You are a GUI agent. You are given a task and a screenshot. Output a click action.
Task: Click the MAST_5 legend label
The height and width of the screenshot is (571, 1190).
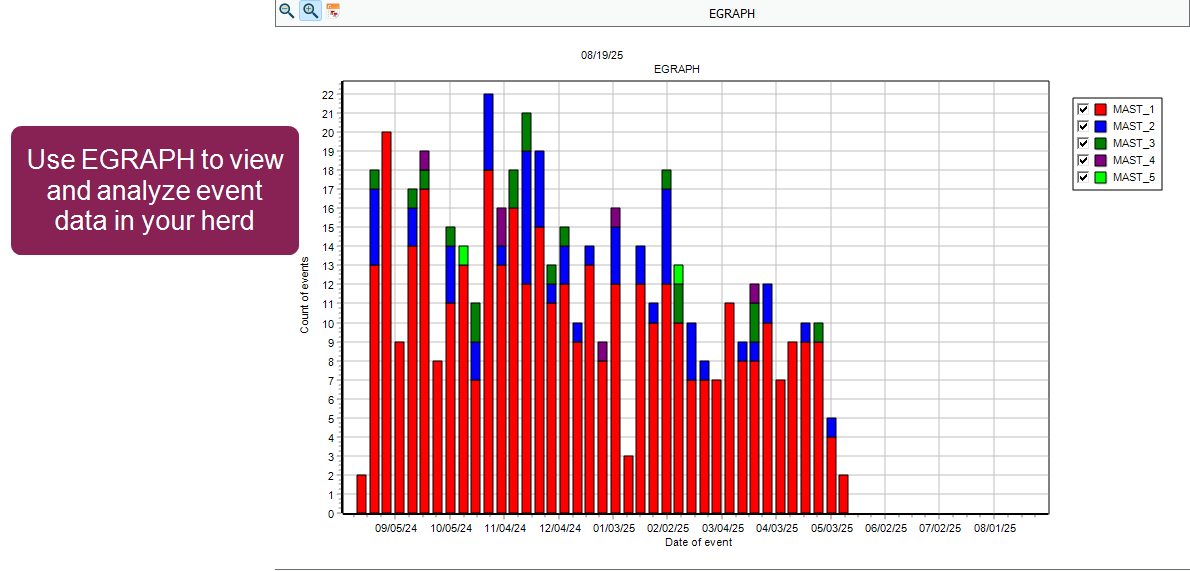point(1133,177)
